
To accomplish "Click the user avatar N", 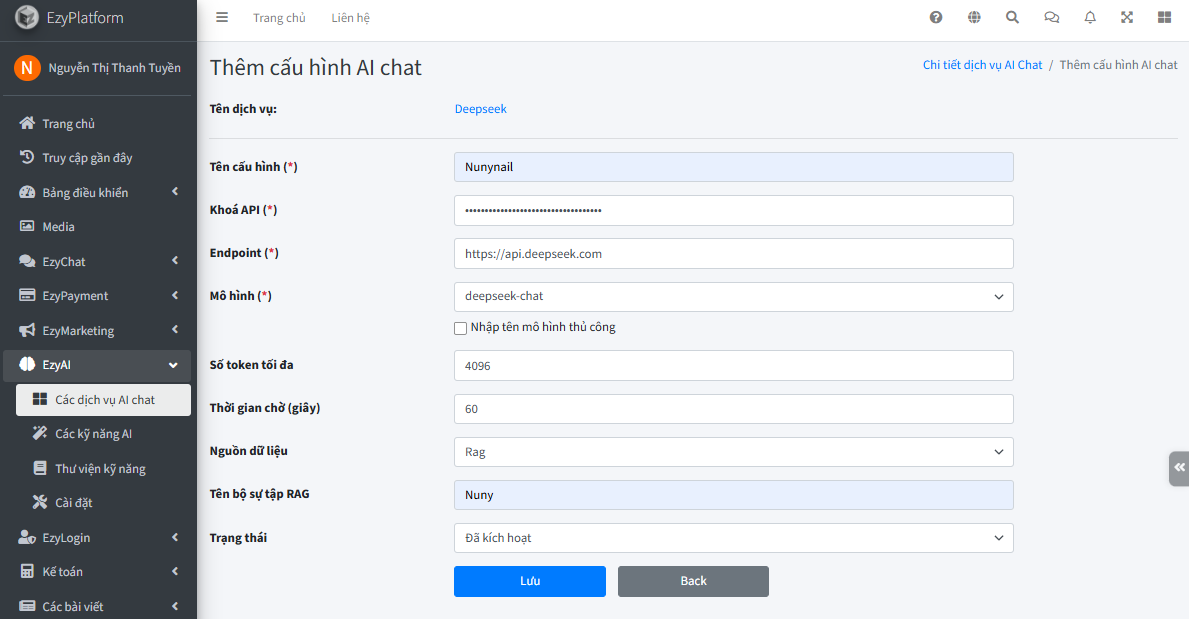I will coord(27,68).
